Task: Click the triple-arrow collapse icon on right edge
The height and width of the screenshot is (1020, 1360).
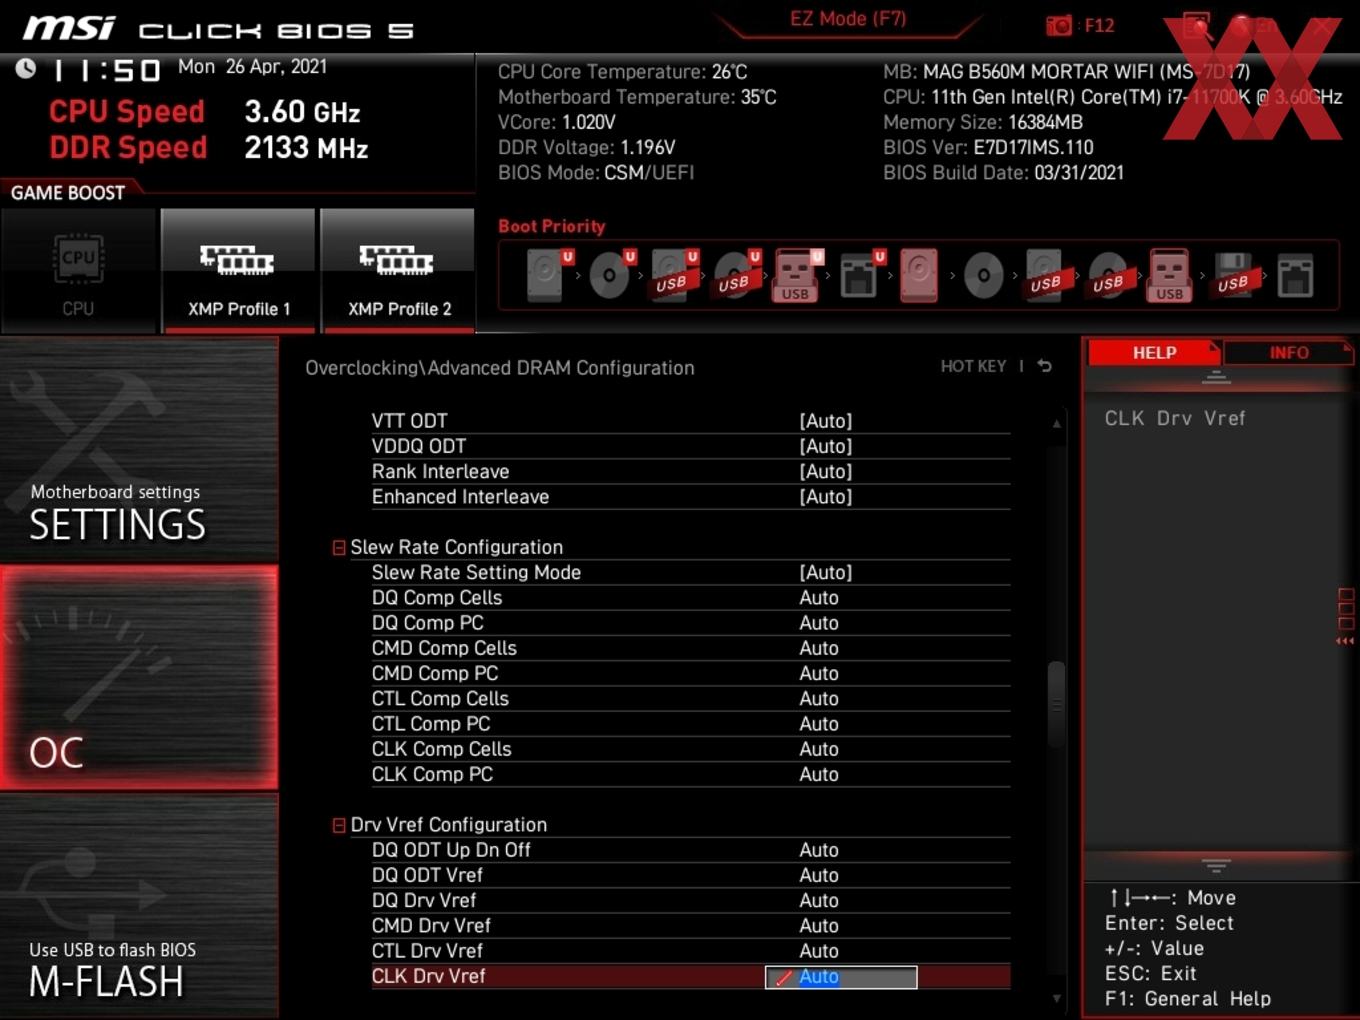Action: coord(1345,641)
